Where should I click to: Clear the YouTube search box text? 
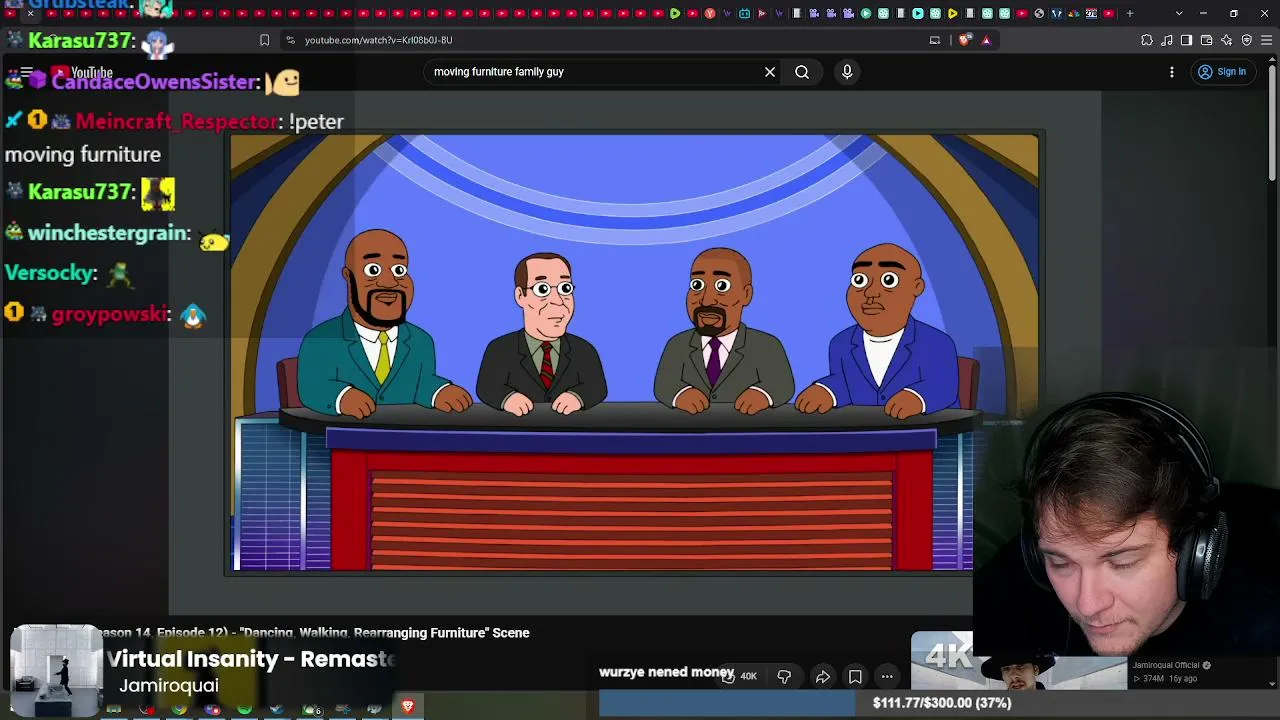coord(770,72)
